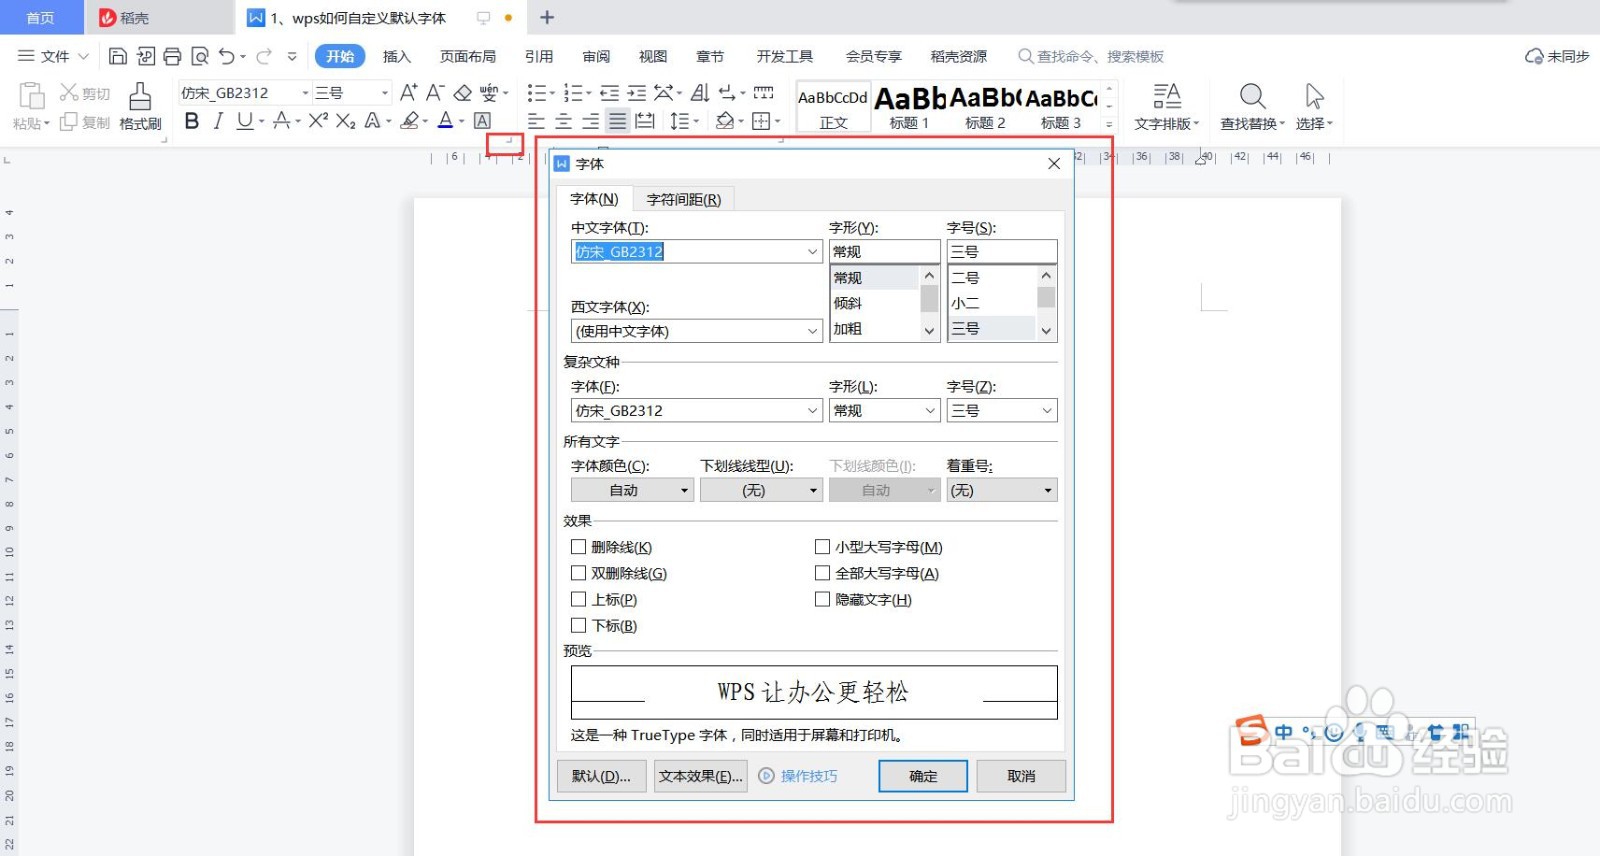Select 加粗 in font style list

click(x=848, y=329)
